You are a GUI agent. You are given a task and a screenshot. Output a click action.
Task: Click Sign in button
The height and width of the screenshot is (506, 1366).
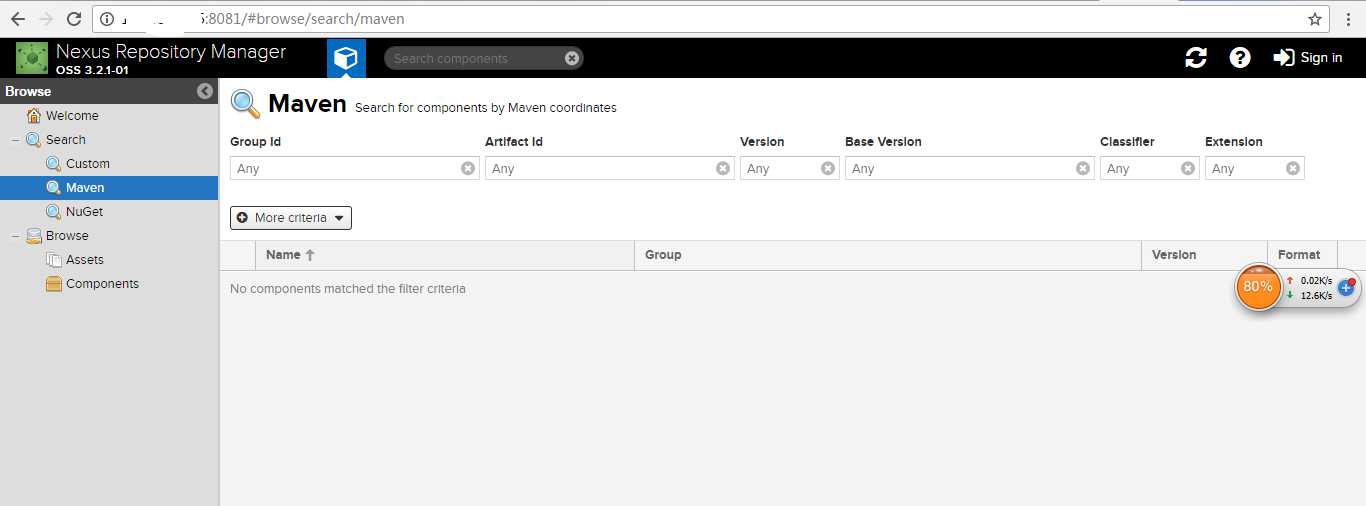[x=1308, y=58]
